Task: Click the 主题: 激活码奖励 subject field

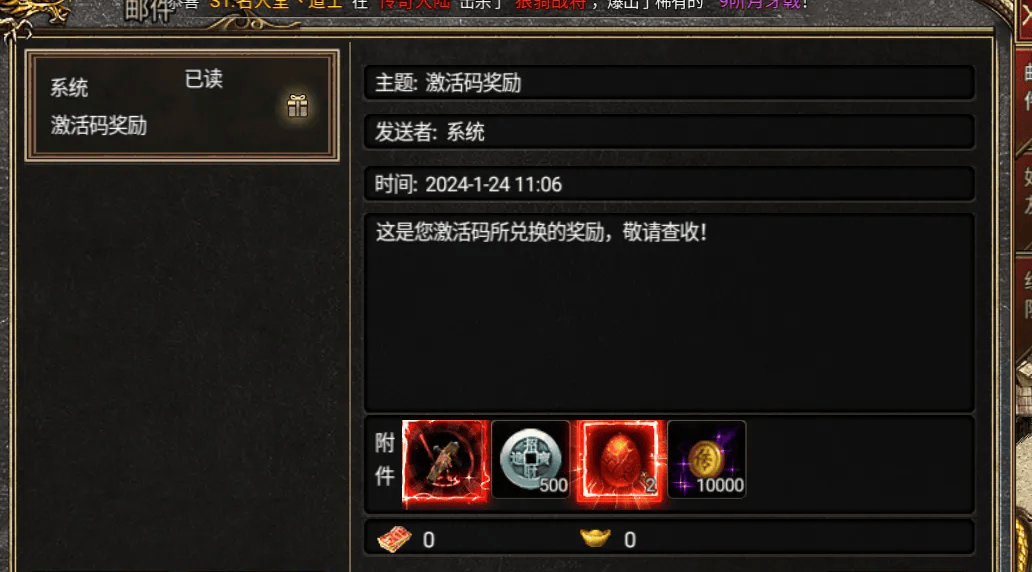Action: (669, 83)
